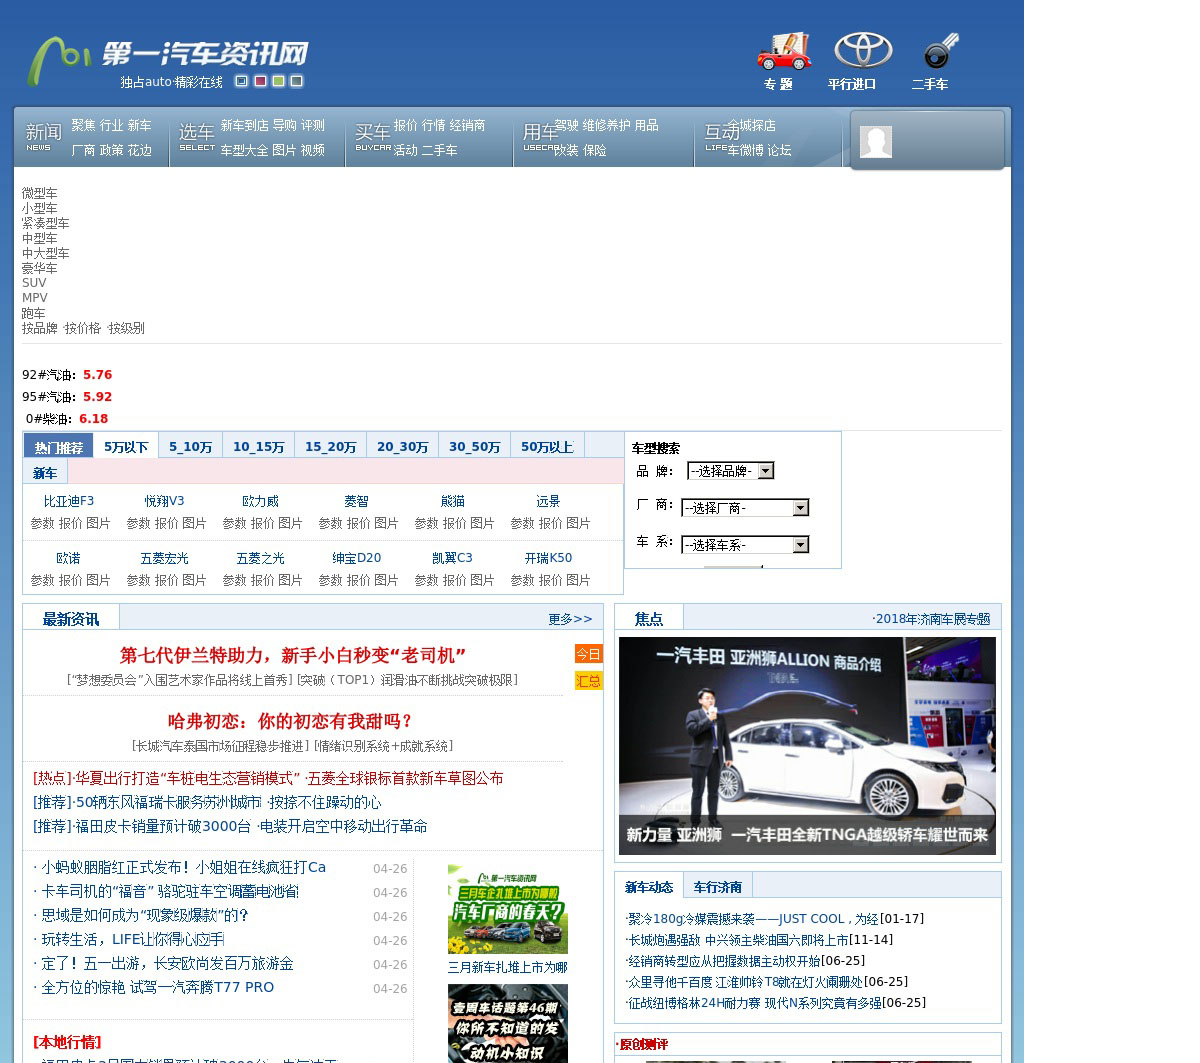Image resolution: width=1200 pixels, height=1063 pixels.
Task: Click the 按级别 filter link
Action: click(126, 328)
